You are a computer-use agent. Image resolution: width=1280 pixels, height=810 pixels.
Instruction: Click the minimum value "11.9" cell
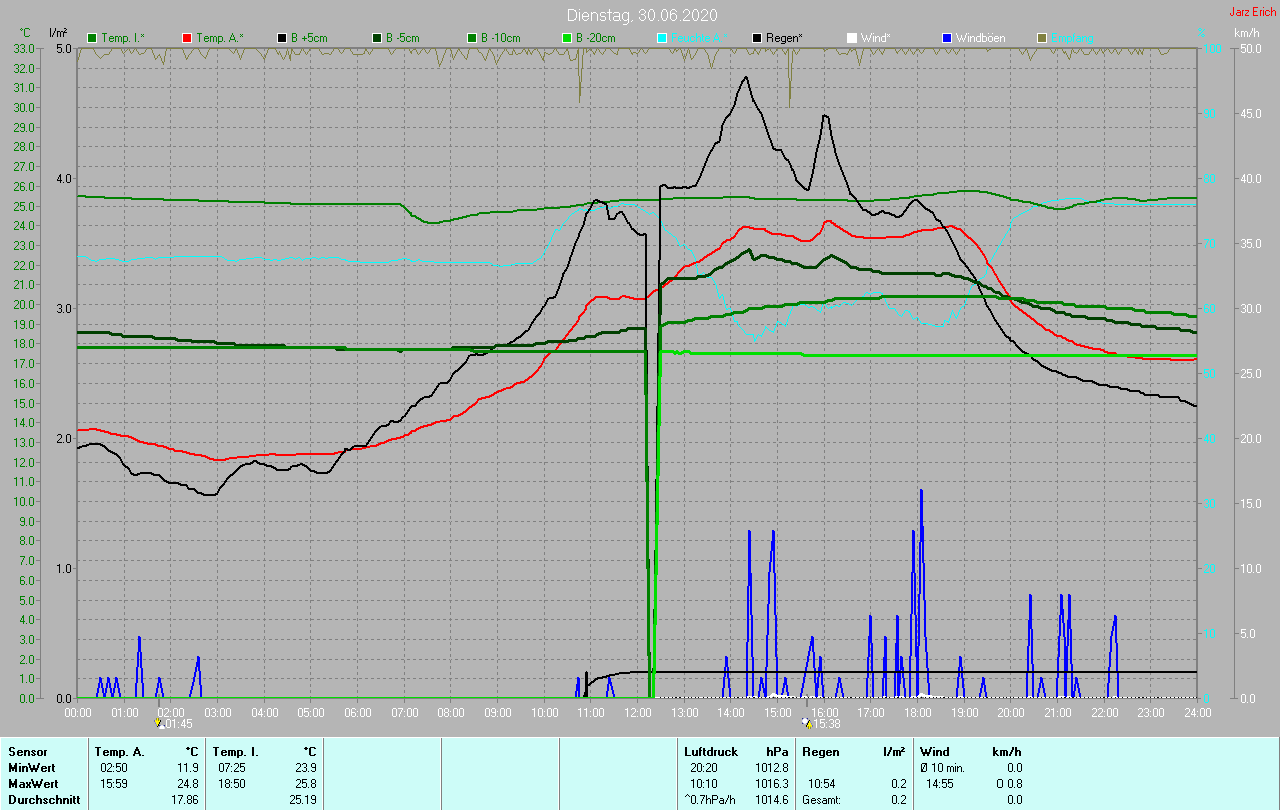click(187, 767)
